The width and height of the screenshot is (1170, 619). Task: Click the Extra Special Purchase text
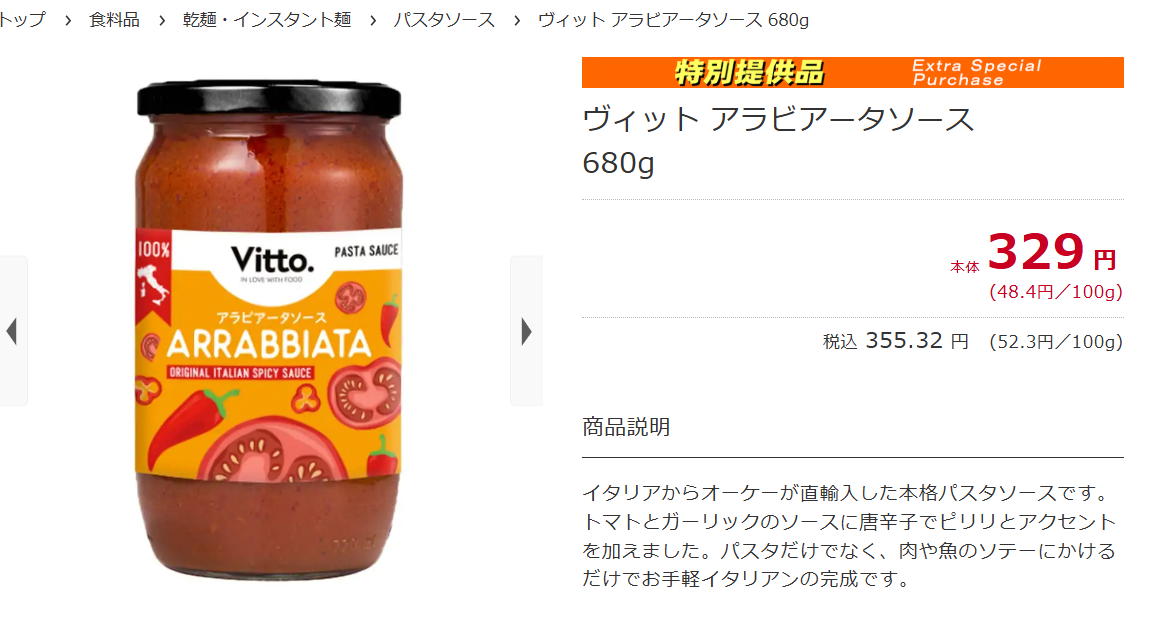click(976, 72)
